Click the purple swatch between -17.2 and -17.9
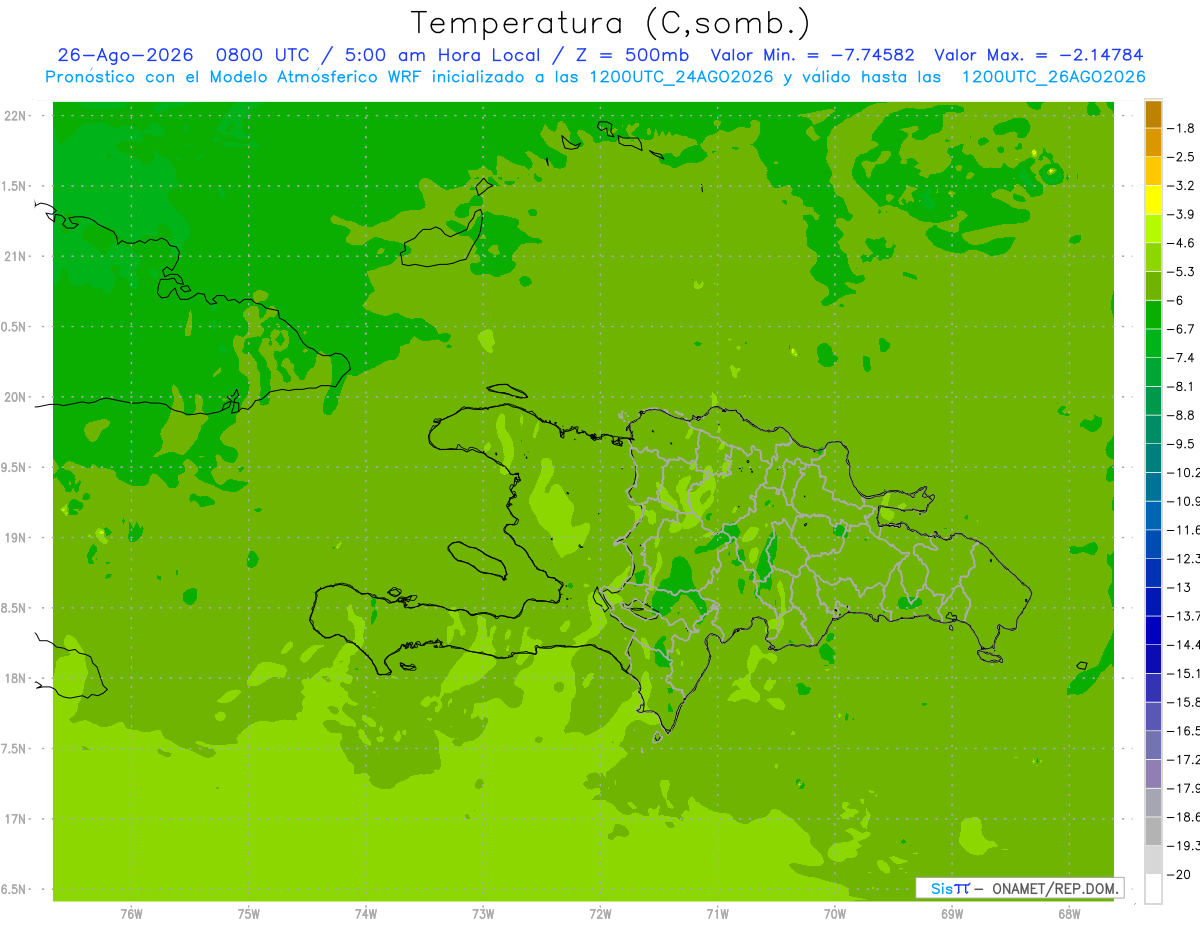The height and width of the screenshot is (927, 1200). click(1153, 774)
